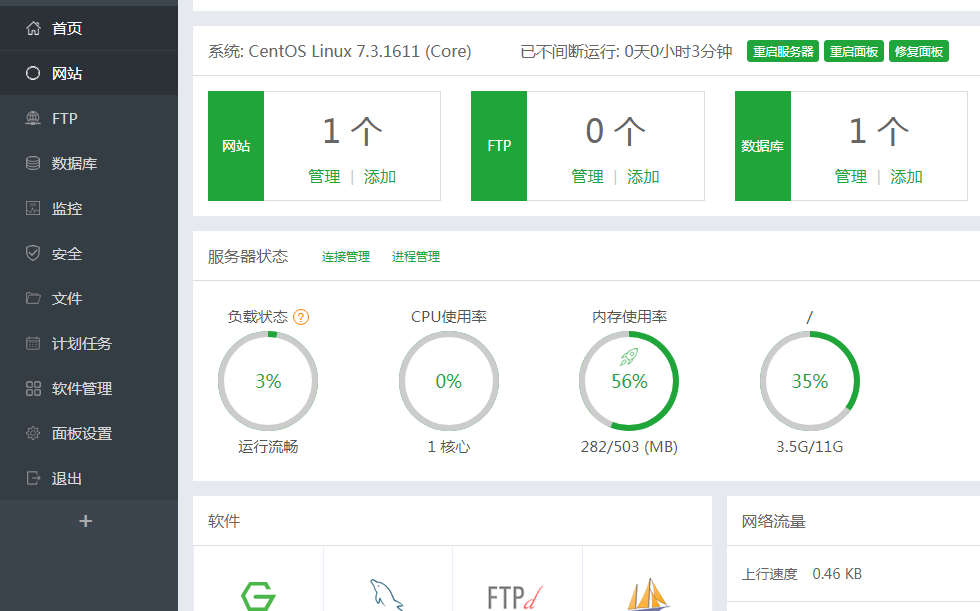Screen dimensions: 980x611
Task: Click the FTP globe icon in sidebar
Action: pos(33,118)
